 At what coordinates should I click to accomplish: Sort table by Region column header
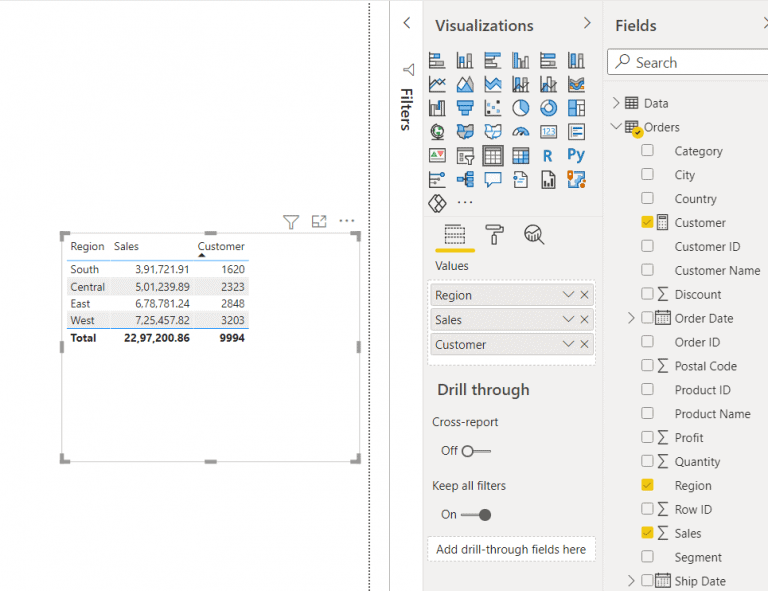[x=87, y=246]
